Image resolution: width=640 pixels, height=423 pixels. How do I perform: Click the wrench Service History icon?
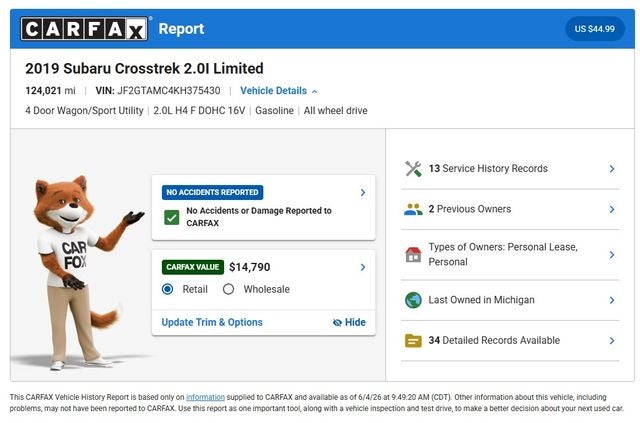(413, 169)
